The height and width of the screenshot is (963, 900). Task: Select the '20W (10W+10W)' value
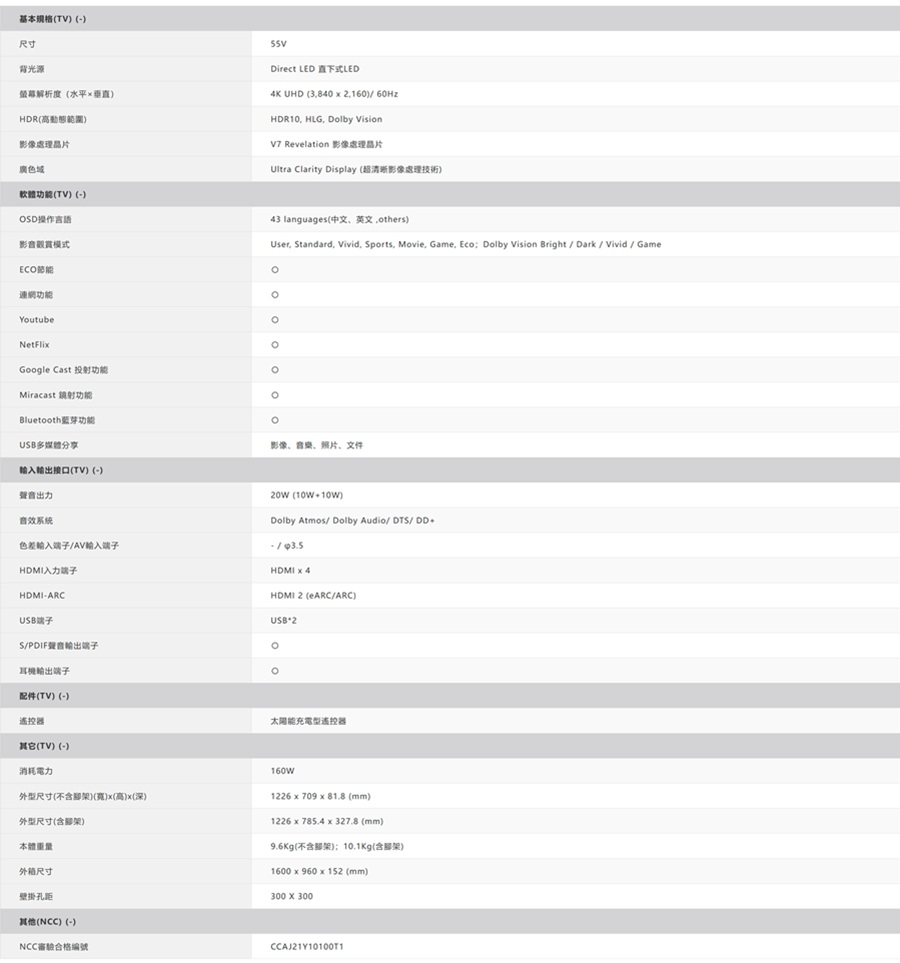(307, 495)
